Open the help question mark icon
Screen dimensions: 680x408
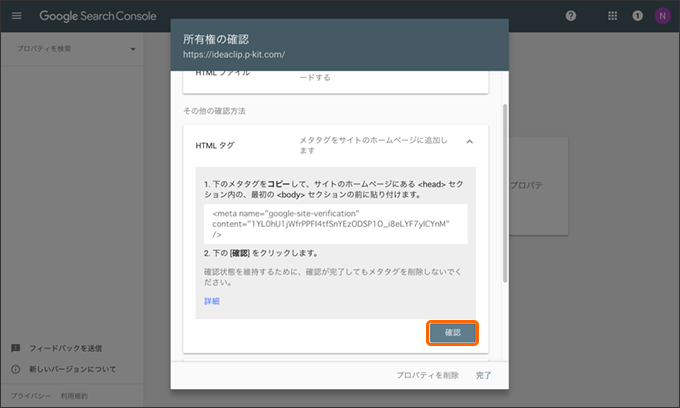click(x=571, y=16)
